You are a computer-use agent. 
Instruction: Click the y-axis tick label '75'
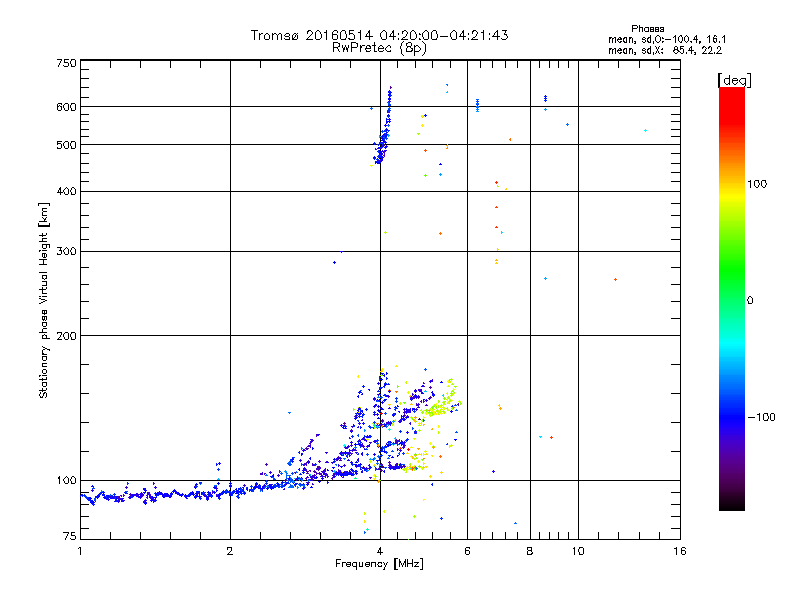70,536
